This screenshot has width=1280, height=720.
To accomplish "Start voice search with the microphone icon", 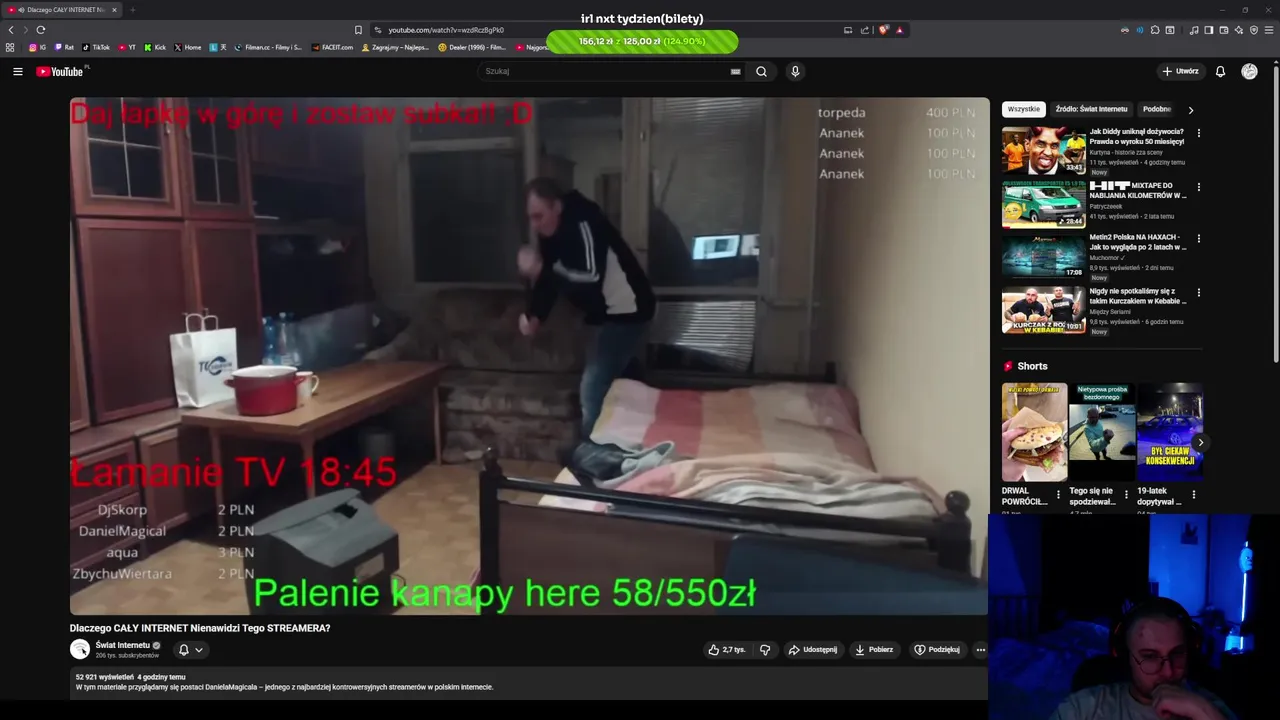I will pyautogui.click(x=795, y=71).
